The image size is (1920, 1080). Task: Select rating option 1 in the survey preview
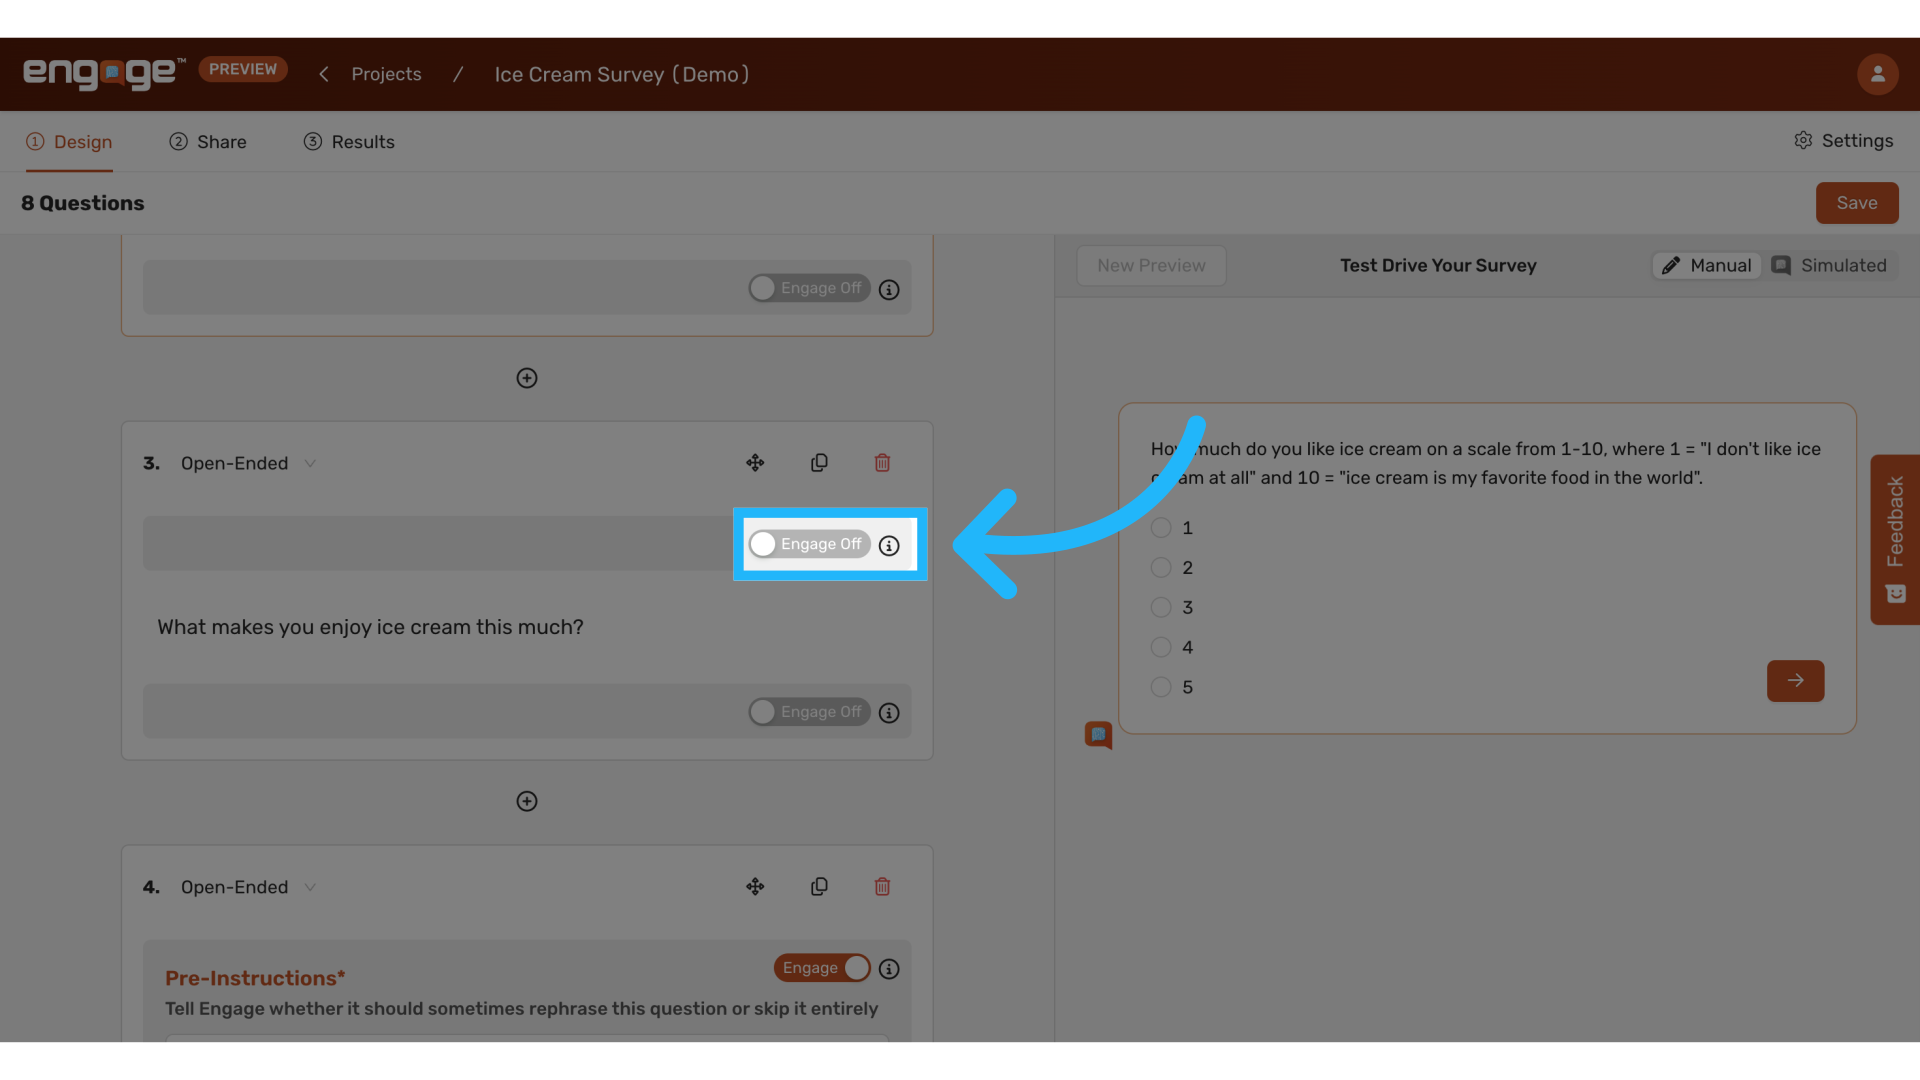pyautogui.click(x=1161, y=528)
